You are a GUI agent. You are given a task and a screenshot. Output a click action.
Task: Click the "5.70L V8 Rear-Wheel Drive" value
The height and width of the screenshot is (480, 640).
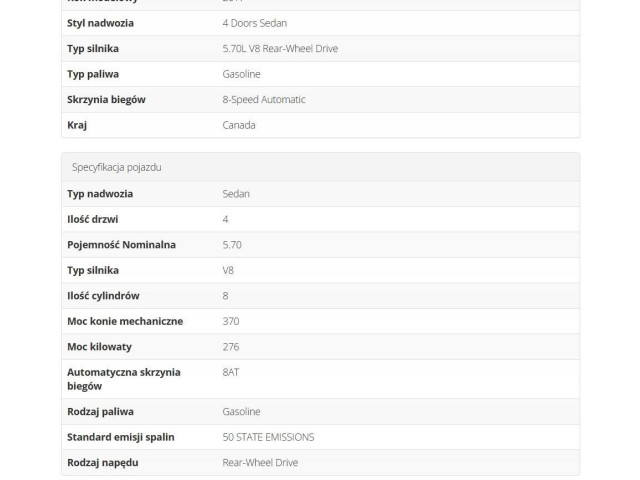(x=280, y=48)
